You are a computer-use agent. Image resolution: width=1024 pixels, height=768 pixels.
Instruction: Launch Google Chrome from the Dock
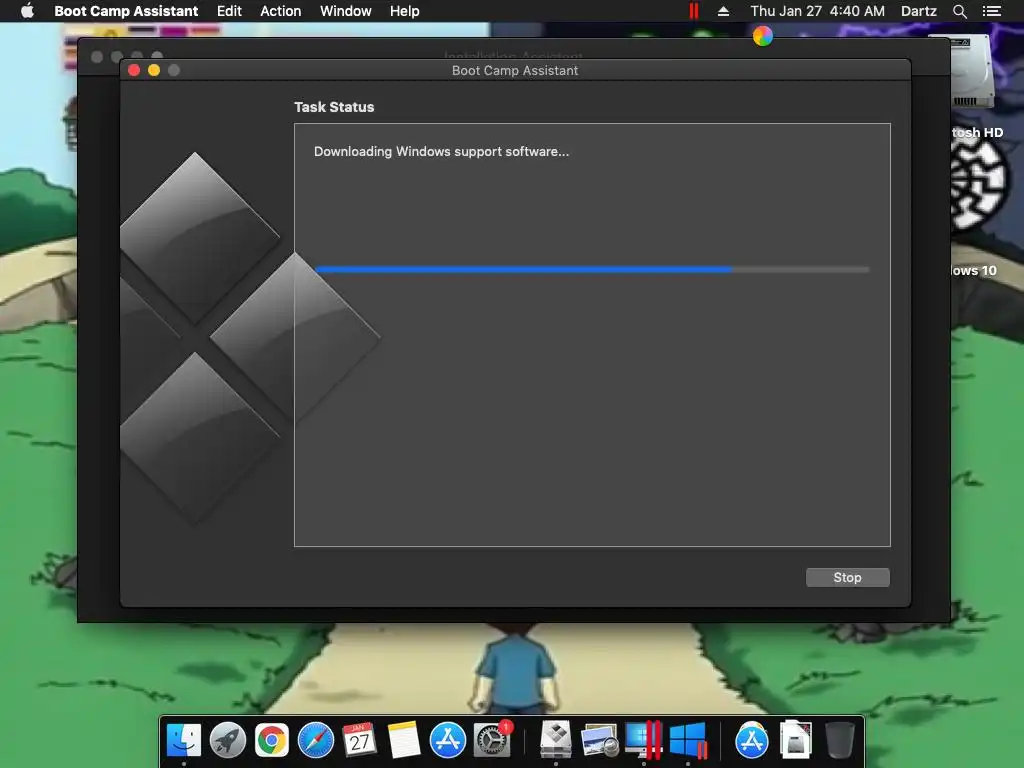(272, 740)
